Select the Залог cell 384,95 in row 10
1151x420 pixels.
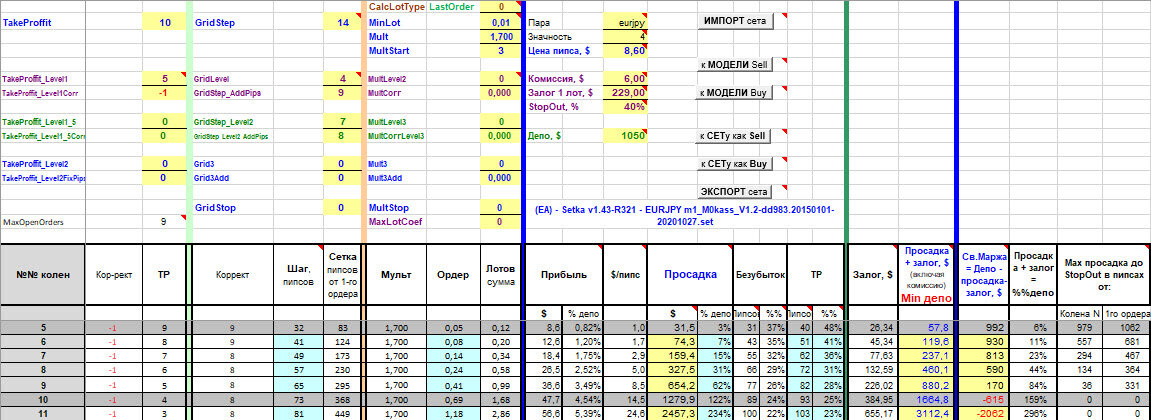tap(874, 399)
